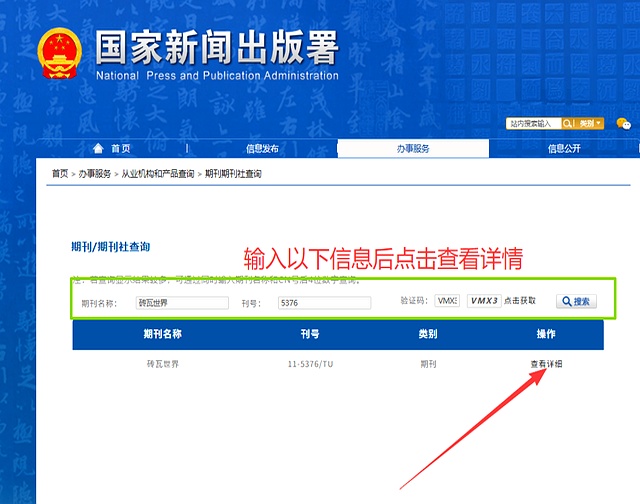Click the 期刊/期刊社查询 heading
Screen dimensions: 640x504
coord(111,246)
